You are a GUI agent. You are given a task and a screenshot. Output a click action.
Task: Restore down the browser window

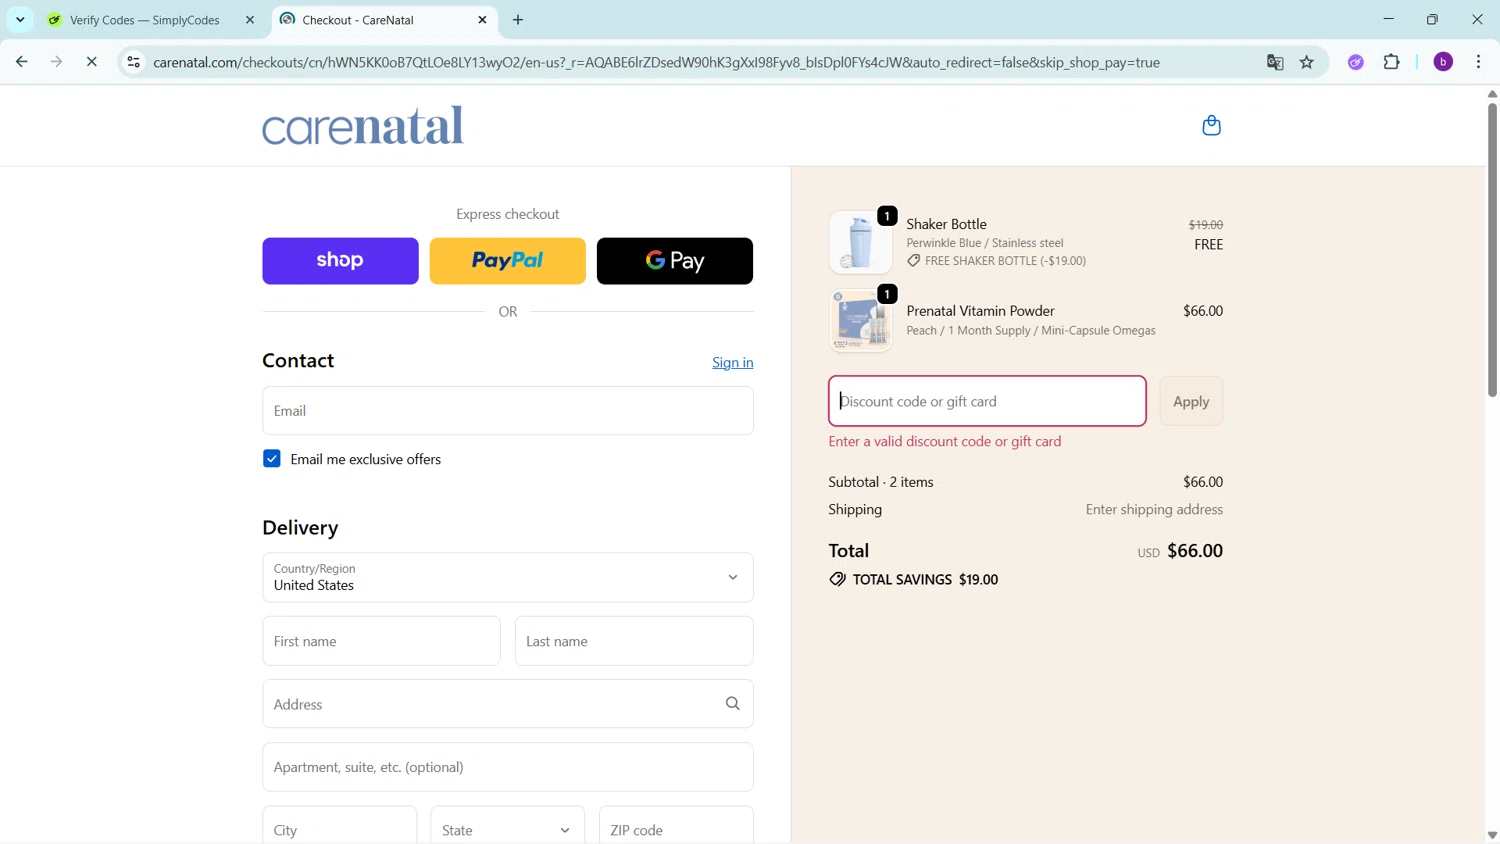pos(1432,19)
